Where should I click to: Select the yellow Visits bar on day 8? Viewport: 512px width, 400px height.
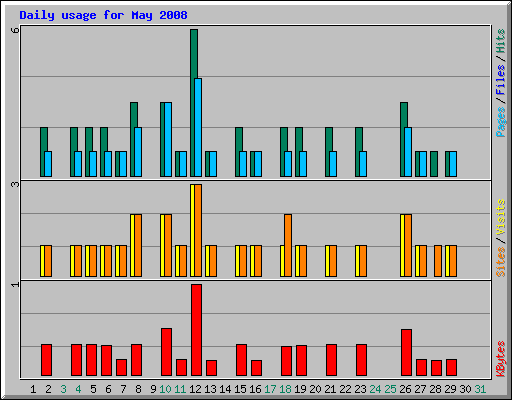click(x=132, y=245)
